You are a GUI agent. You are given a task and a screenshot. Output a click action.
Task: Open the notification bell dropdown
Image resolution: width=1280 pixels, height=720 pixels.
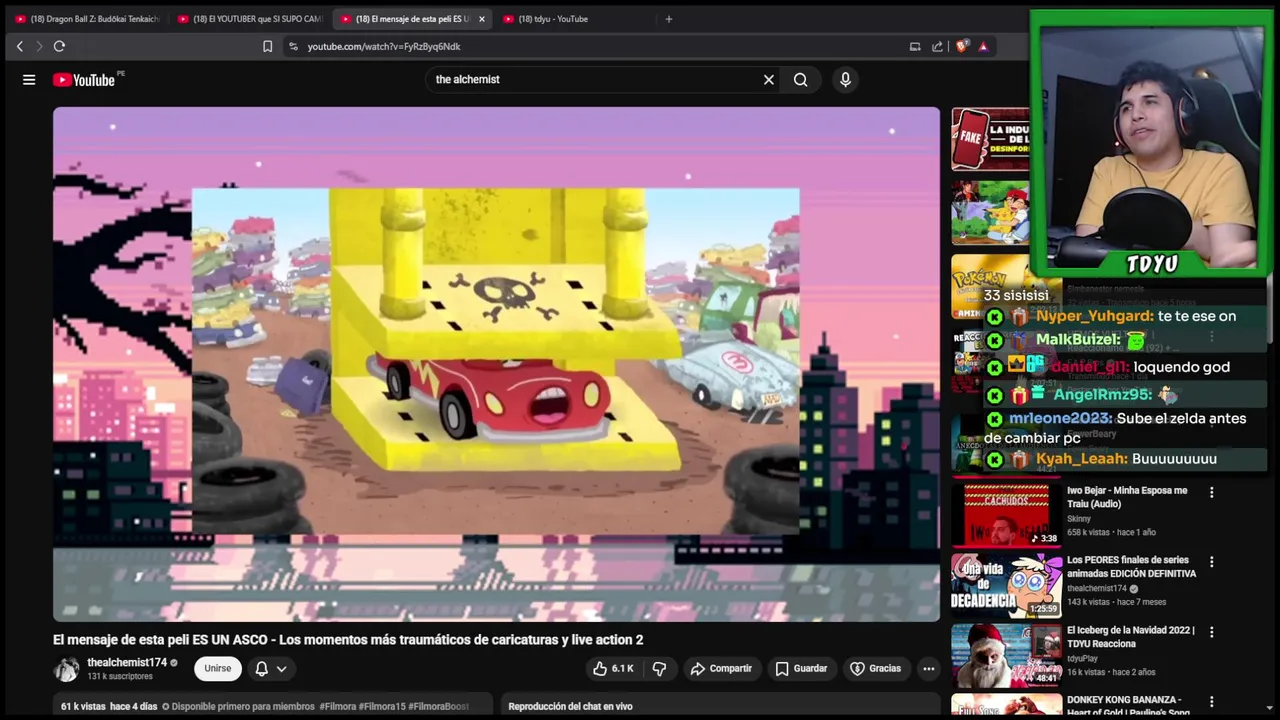[x=270, y=669]
